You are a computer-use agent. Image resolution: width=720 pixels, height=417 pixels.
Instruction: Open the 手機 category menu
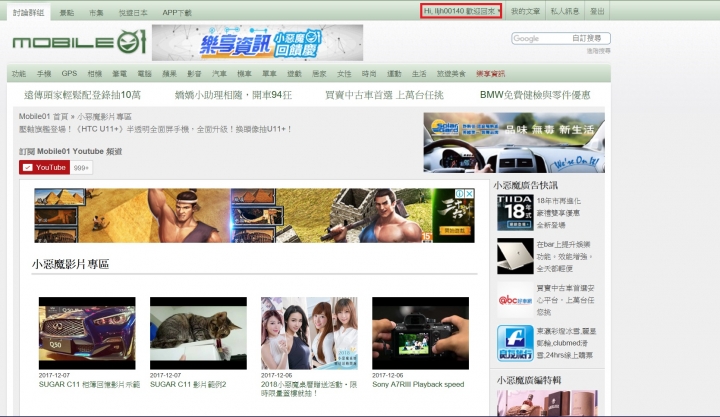coord(44,73)
